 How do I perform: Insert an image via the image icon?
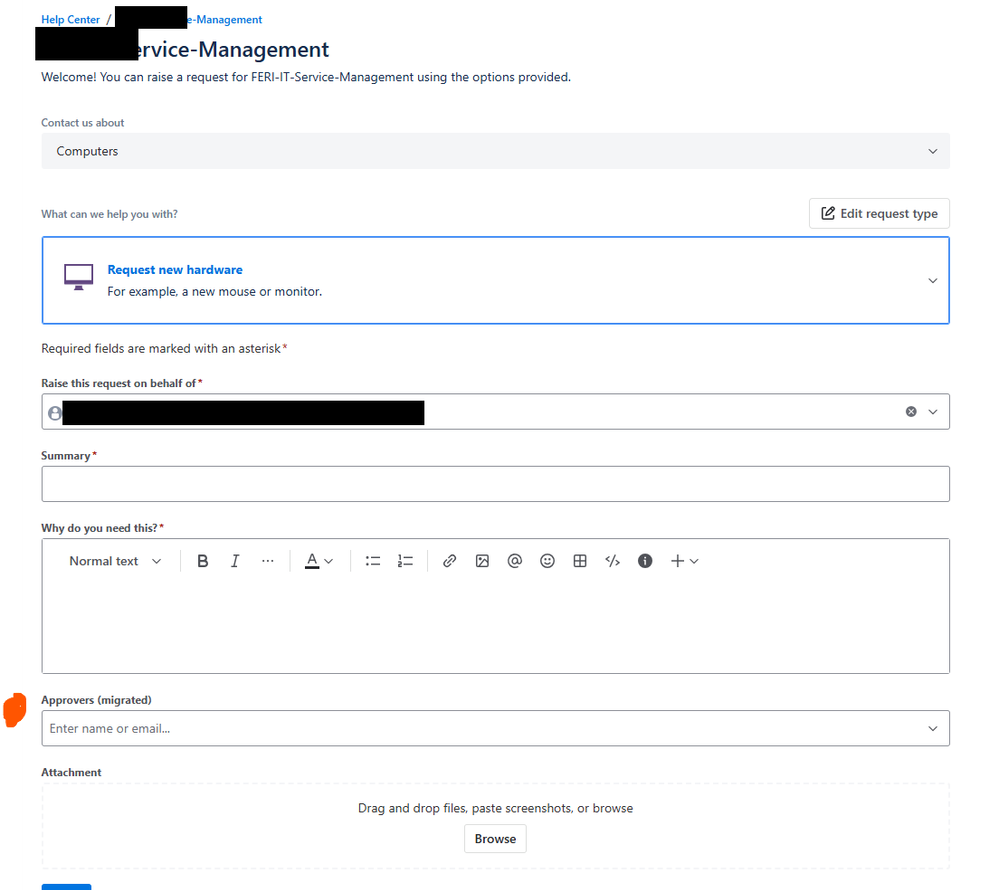(482, 561)
